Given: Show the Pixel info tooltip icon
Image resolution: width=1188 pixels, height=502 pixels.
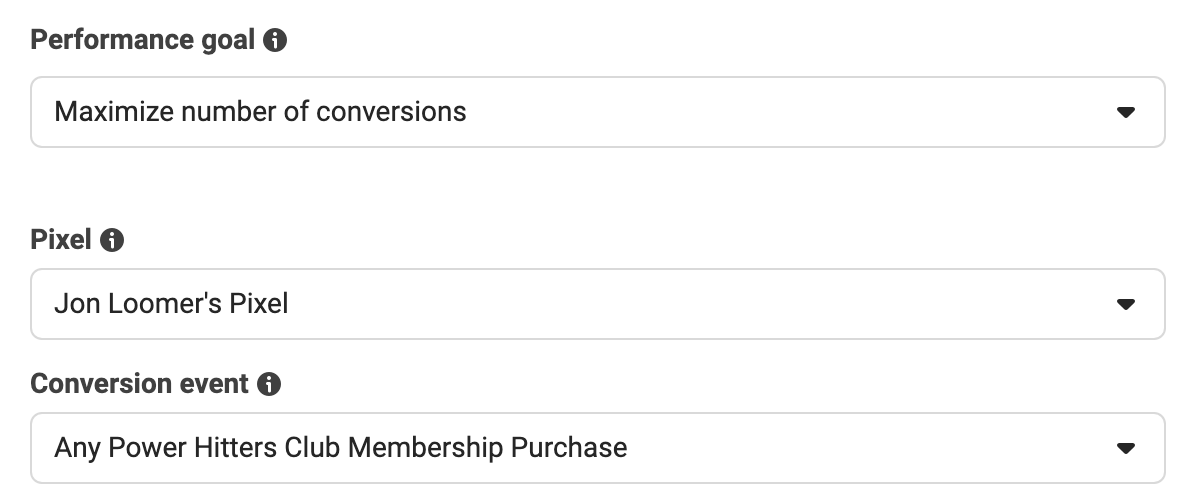Looking at the screenshot, I should [x=111, y=240].
